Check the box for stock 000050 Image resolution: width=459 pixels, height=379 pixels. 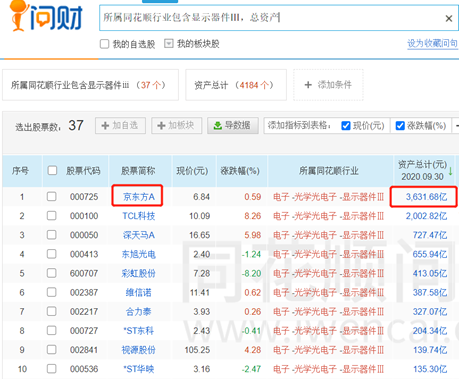[x=51, y=235]
